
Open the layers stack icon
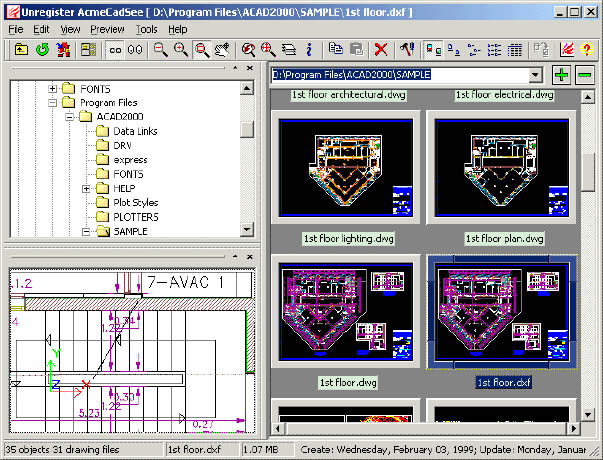[x=288, y=50]
